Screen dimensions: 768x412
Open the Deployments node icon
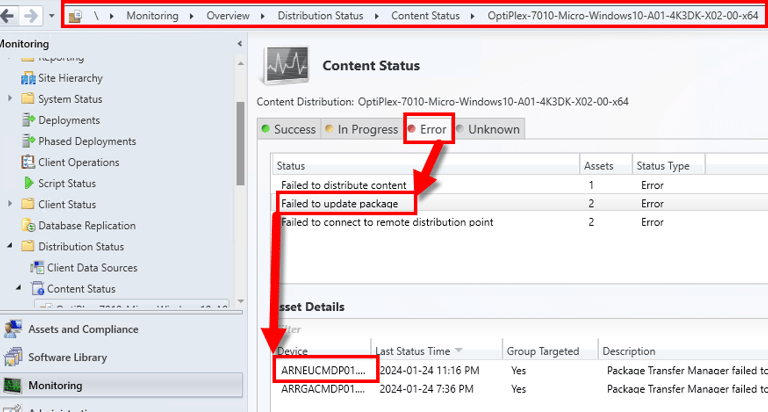28,120
